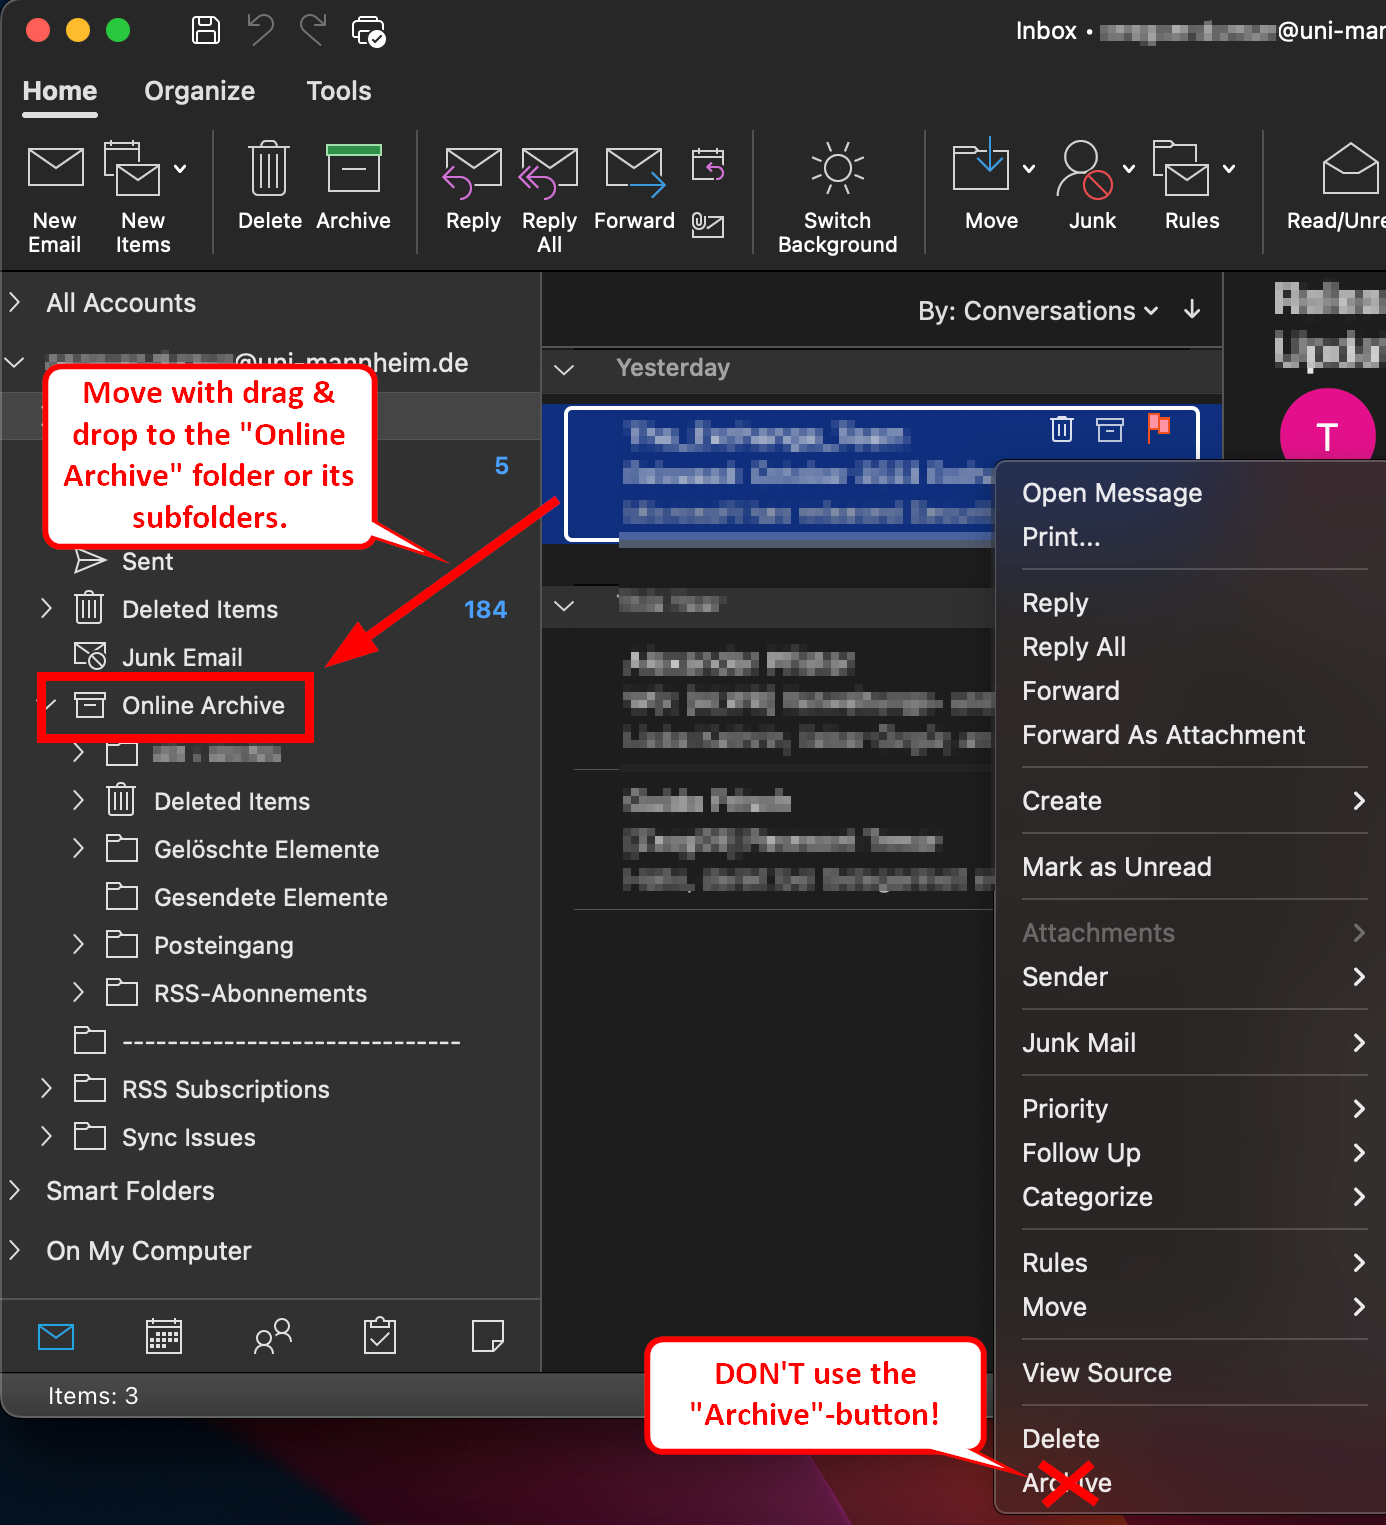Click the Reply All icon in the ribbon
Viewport: 1386px width, 1525px height.
[x=549, y=172]
